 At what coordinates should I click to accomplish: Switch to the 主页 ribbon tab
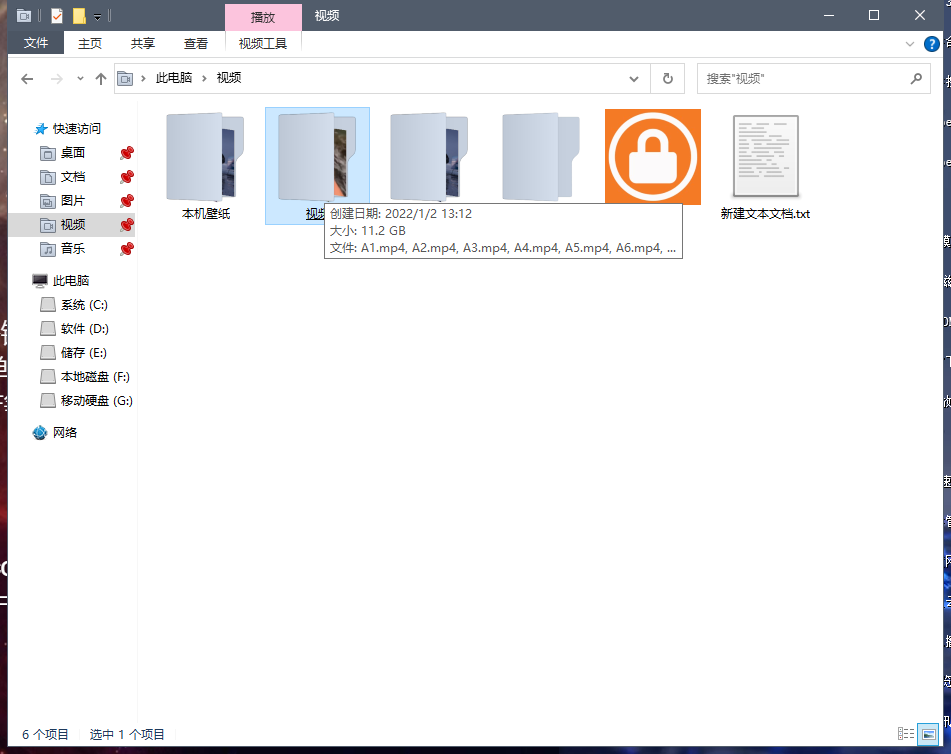pyautogui.click(x=90, y=43)
